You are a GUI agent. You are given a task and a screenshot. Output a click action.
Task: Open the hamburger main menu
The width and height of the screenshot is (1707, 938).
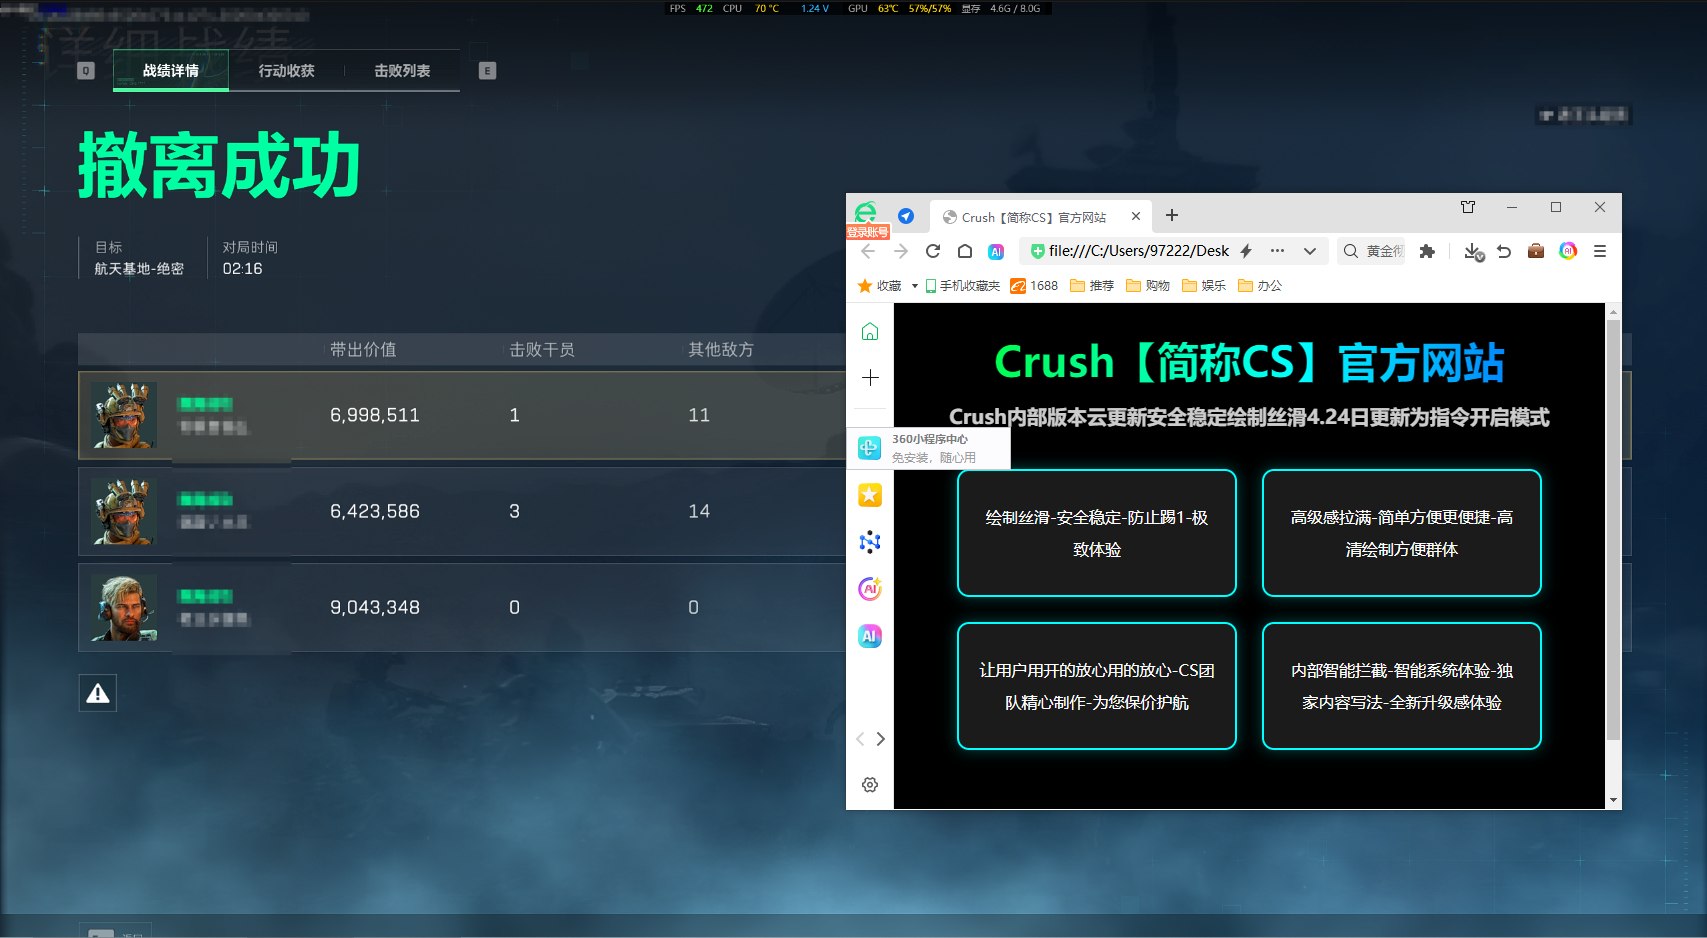pyautogui.click(x=1600, y=251)
